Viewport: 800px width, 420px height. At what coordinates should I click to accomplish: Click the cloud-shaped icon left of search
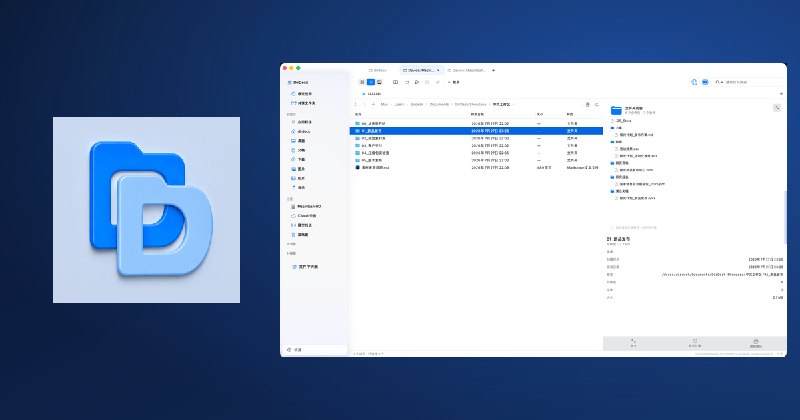694,82
